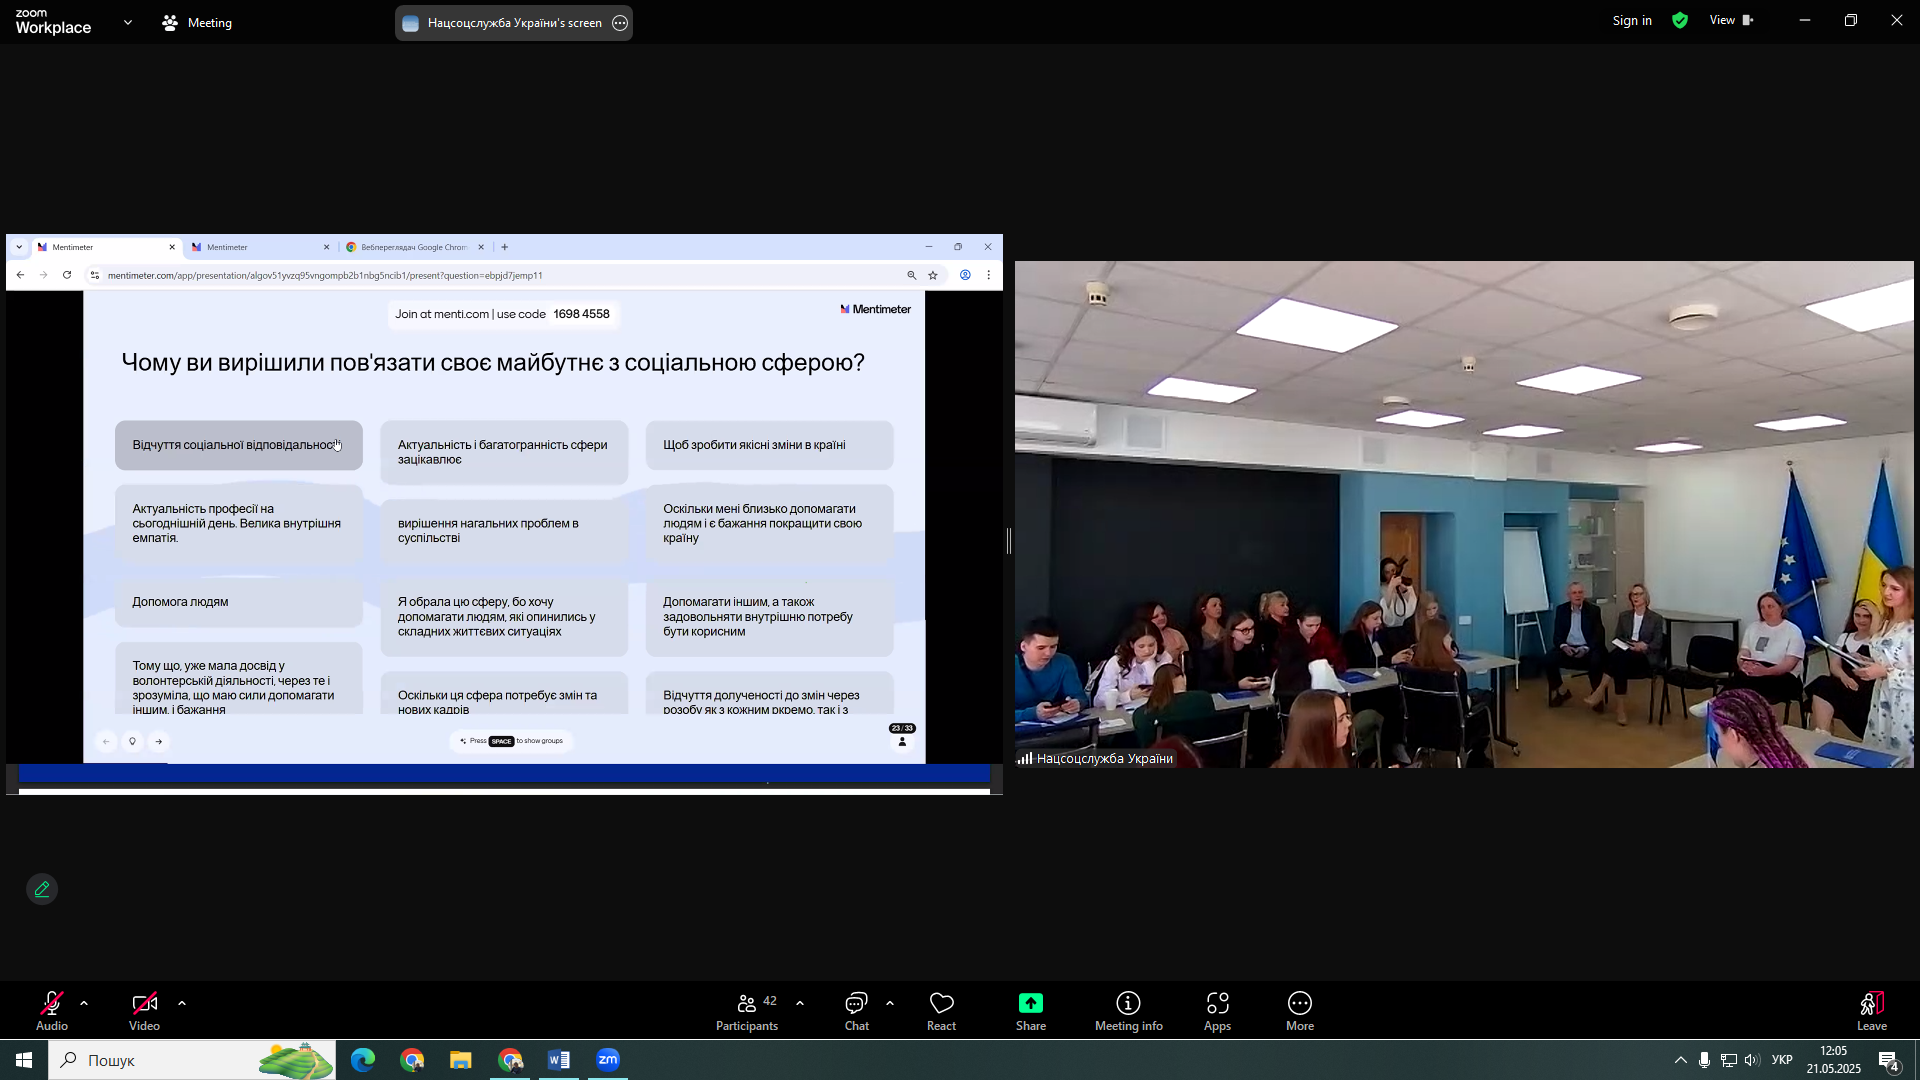Switch to the Meeting tab
1920x1080 pixels.
pyautogui.click(x=198, y=22)
